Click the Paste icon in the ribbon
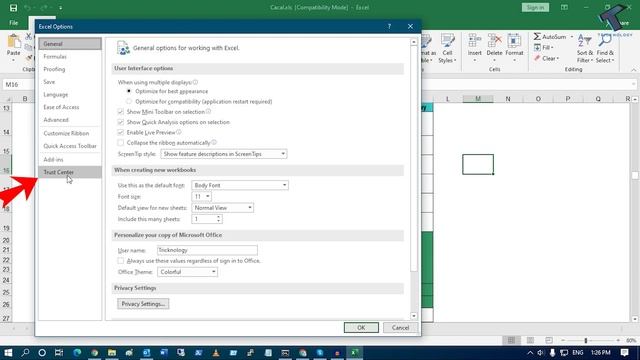 click(x=13, y=42)
